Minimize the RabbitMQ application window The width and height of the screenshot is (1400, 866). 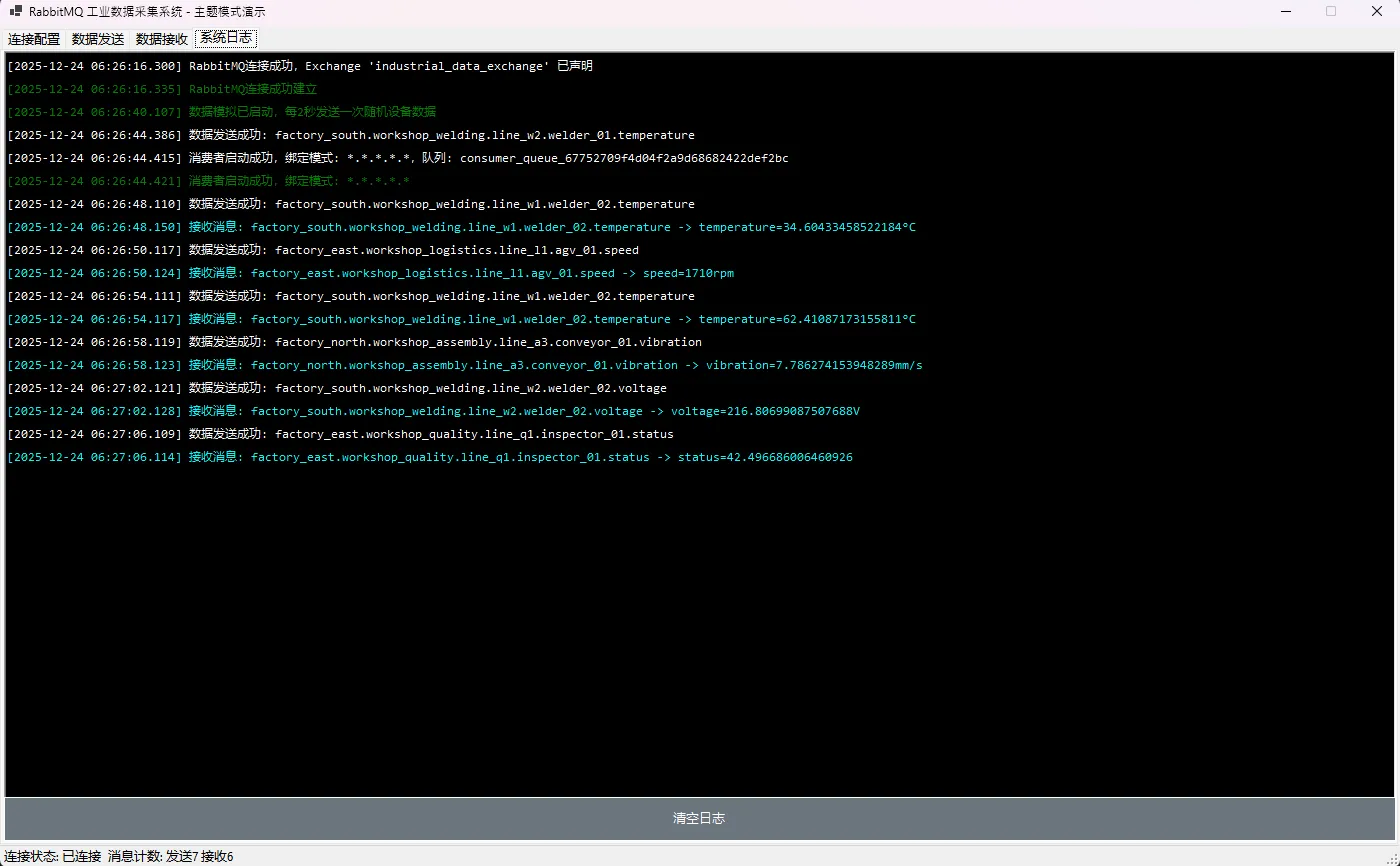coord(1284,12)
